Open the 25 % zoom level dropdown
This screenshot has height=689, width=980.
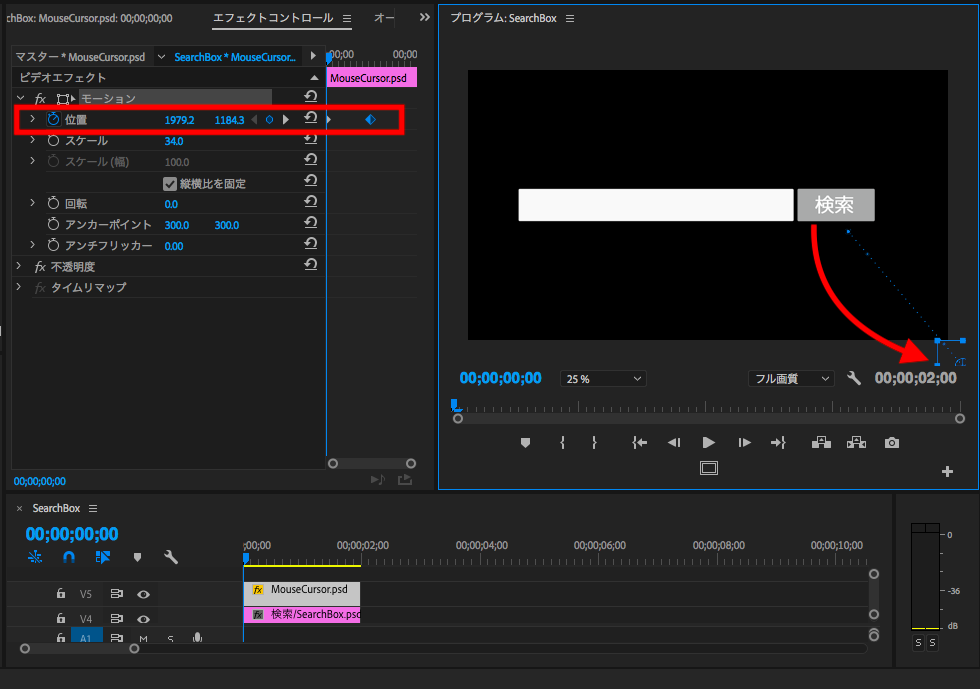pyautogui.click(x=603, y=379)
